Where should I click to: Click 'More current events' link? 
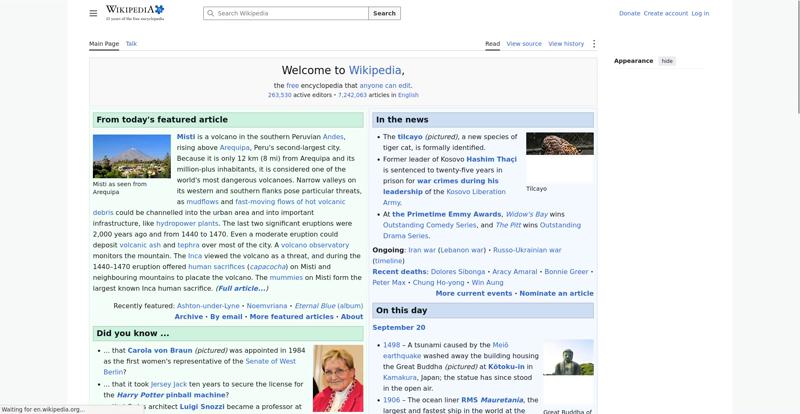473,294
